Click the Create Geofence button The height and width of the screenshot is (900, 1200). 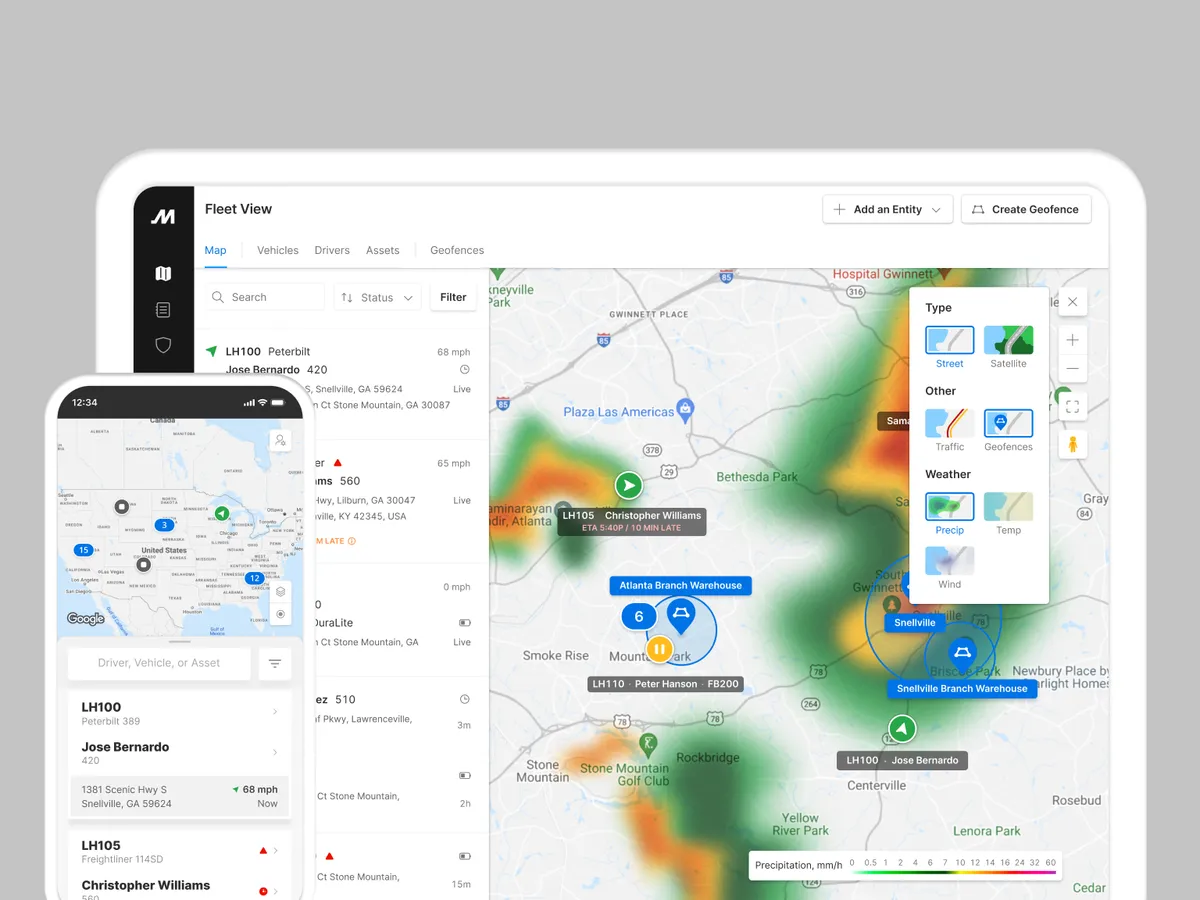[x=1026, y=210]
